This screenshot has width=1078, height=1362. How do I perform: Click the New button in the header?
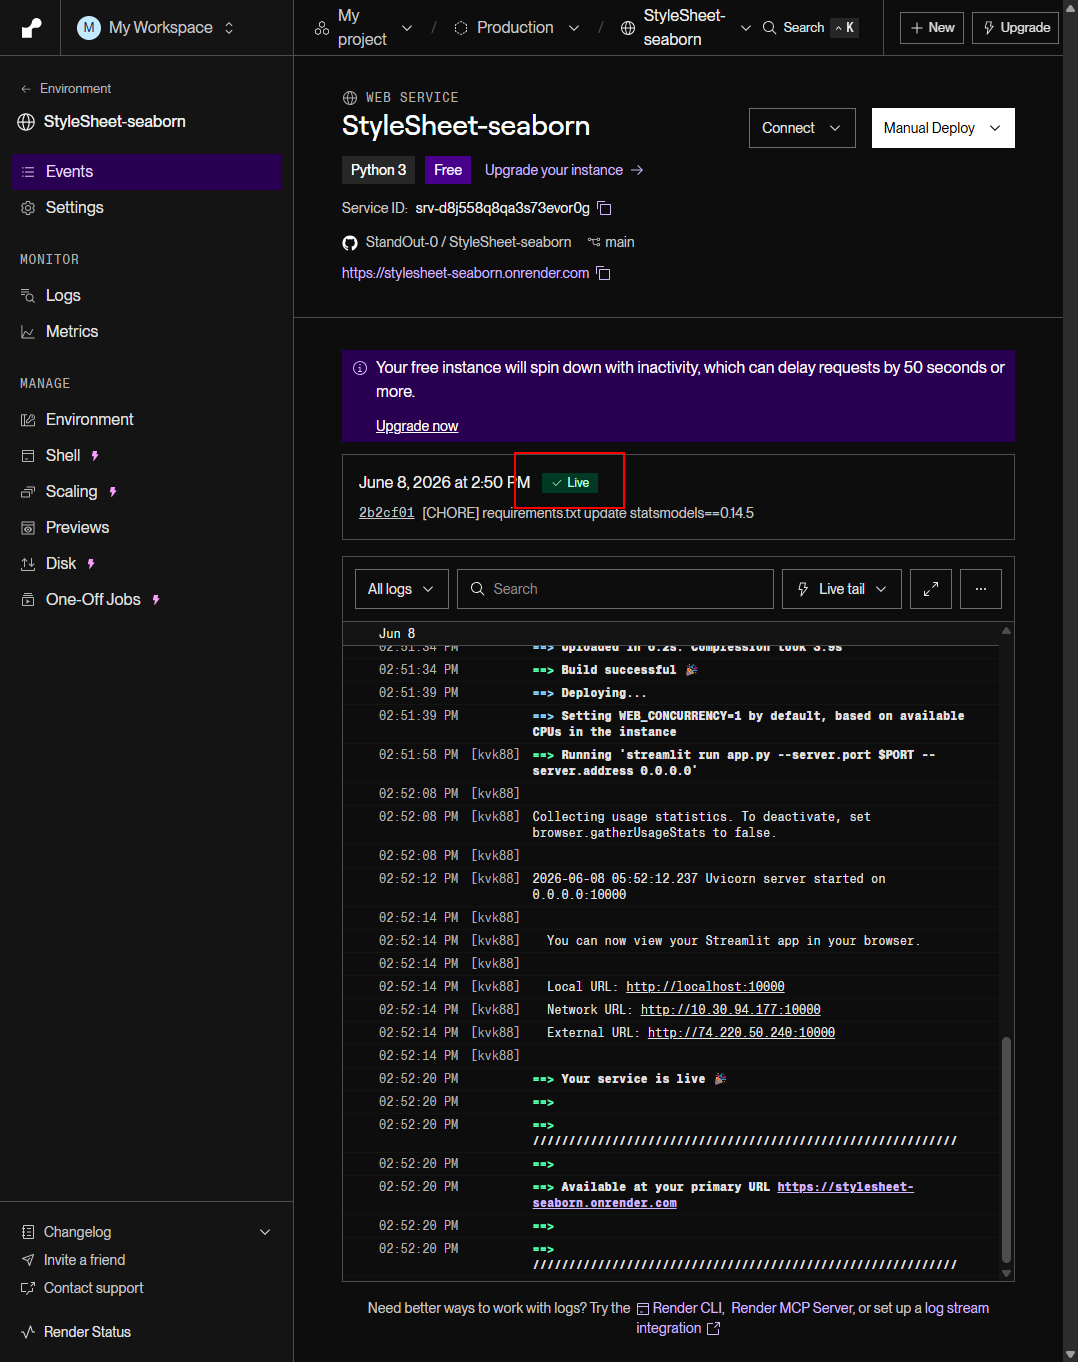point(932,28)
